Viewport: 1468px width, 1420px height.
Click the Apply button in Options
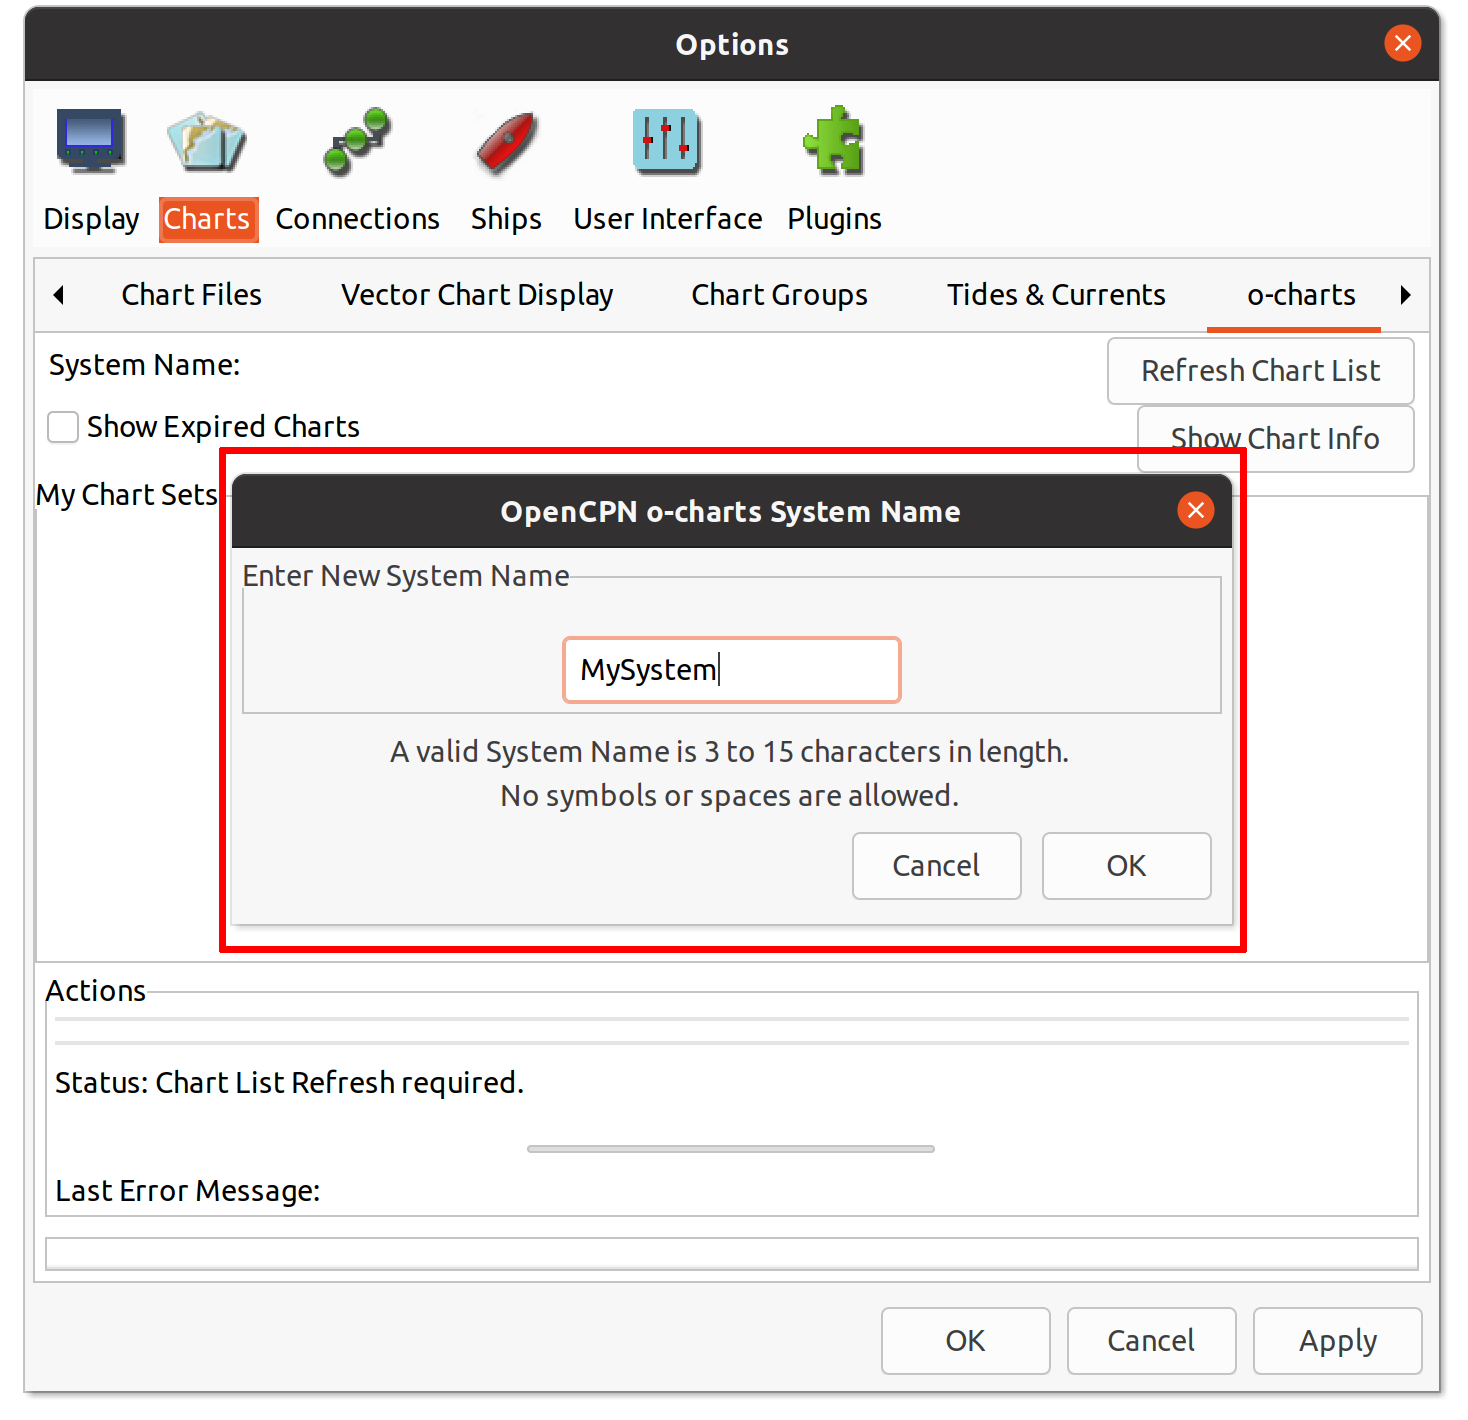1337,1341
